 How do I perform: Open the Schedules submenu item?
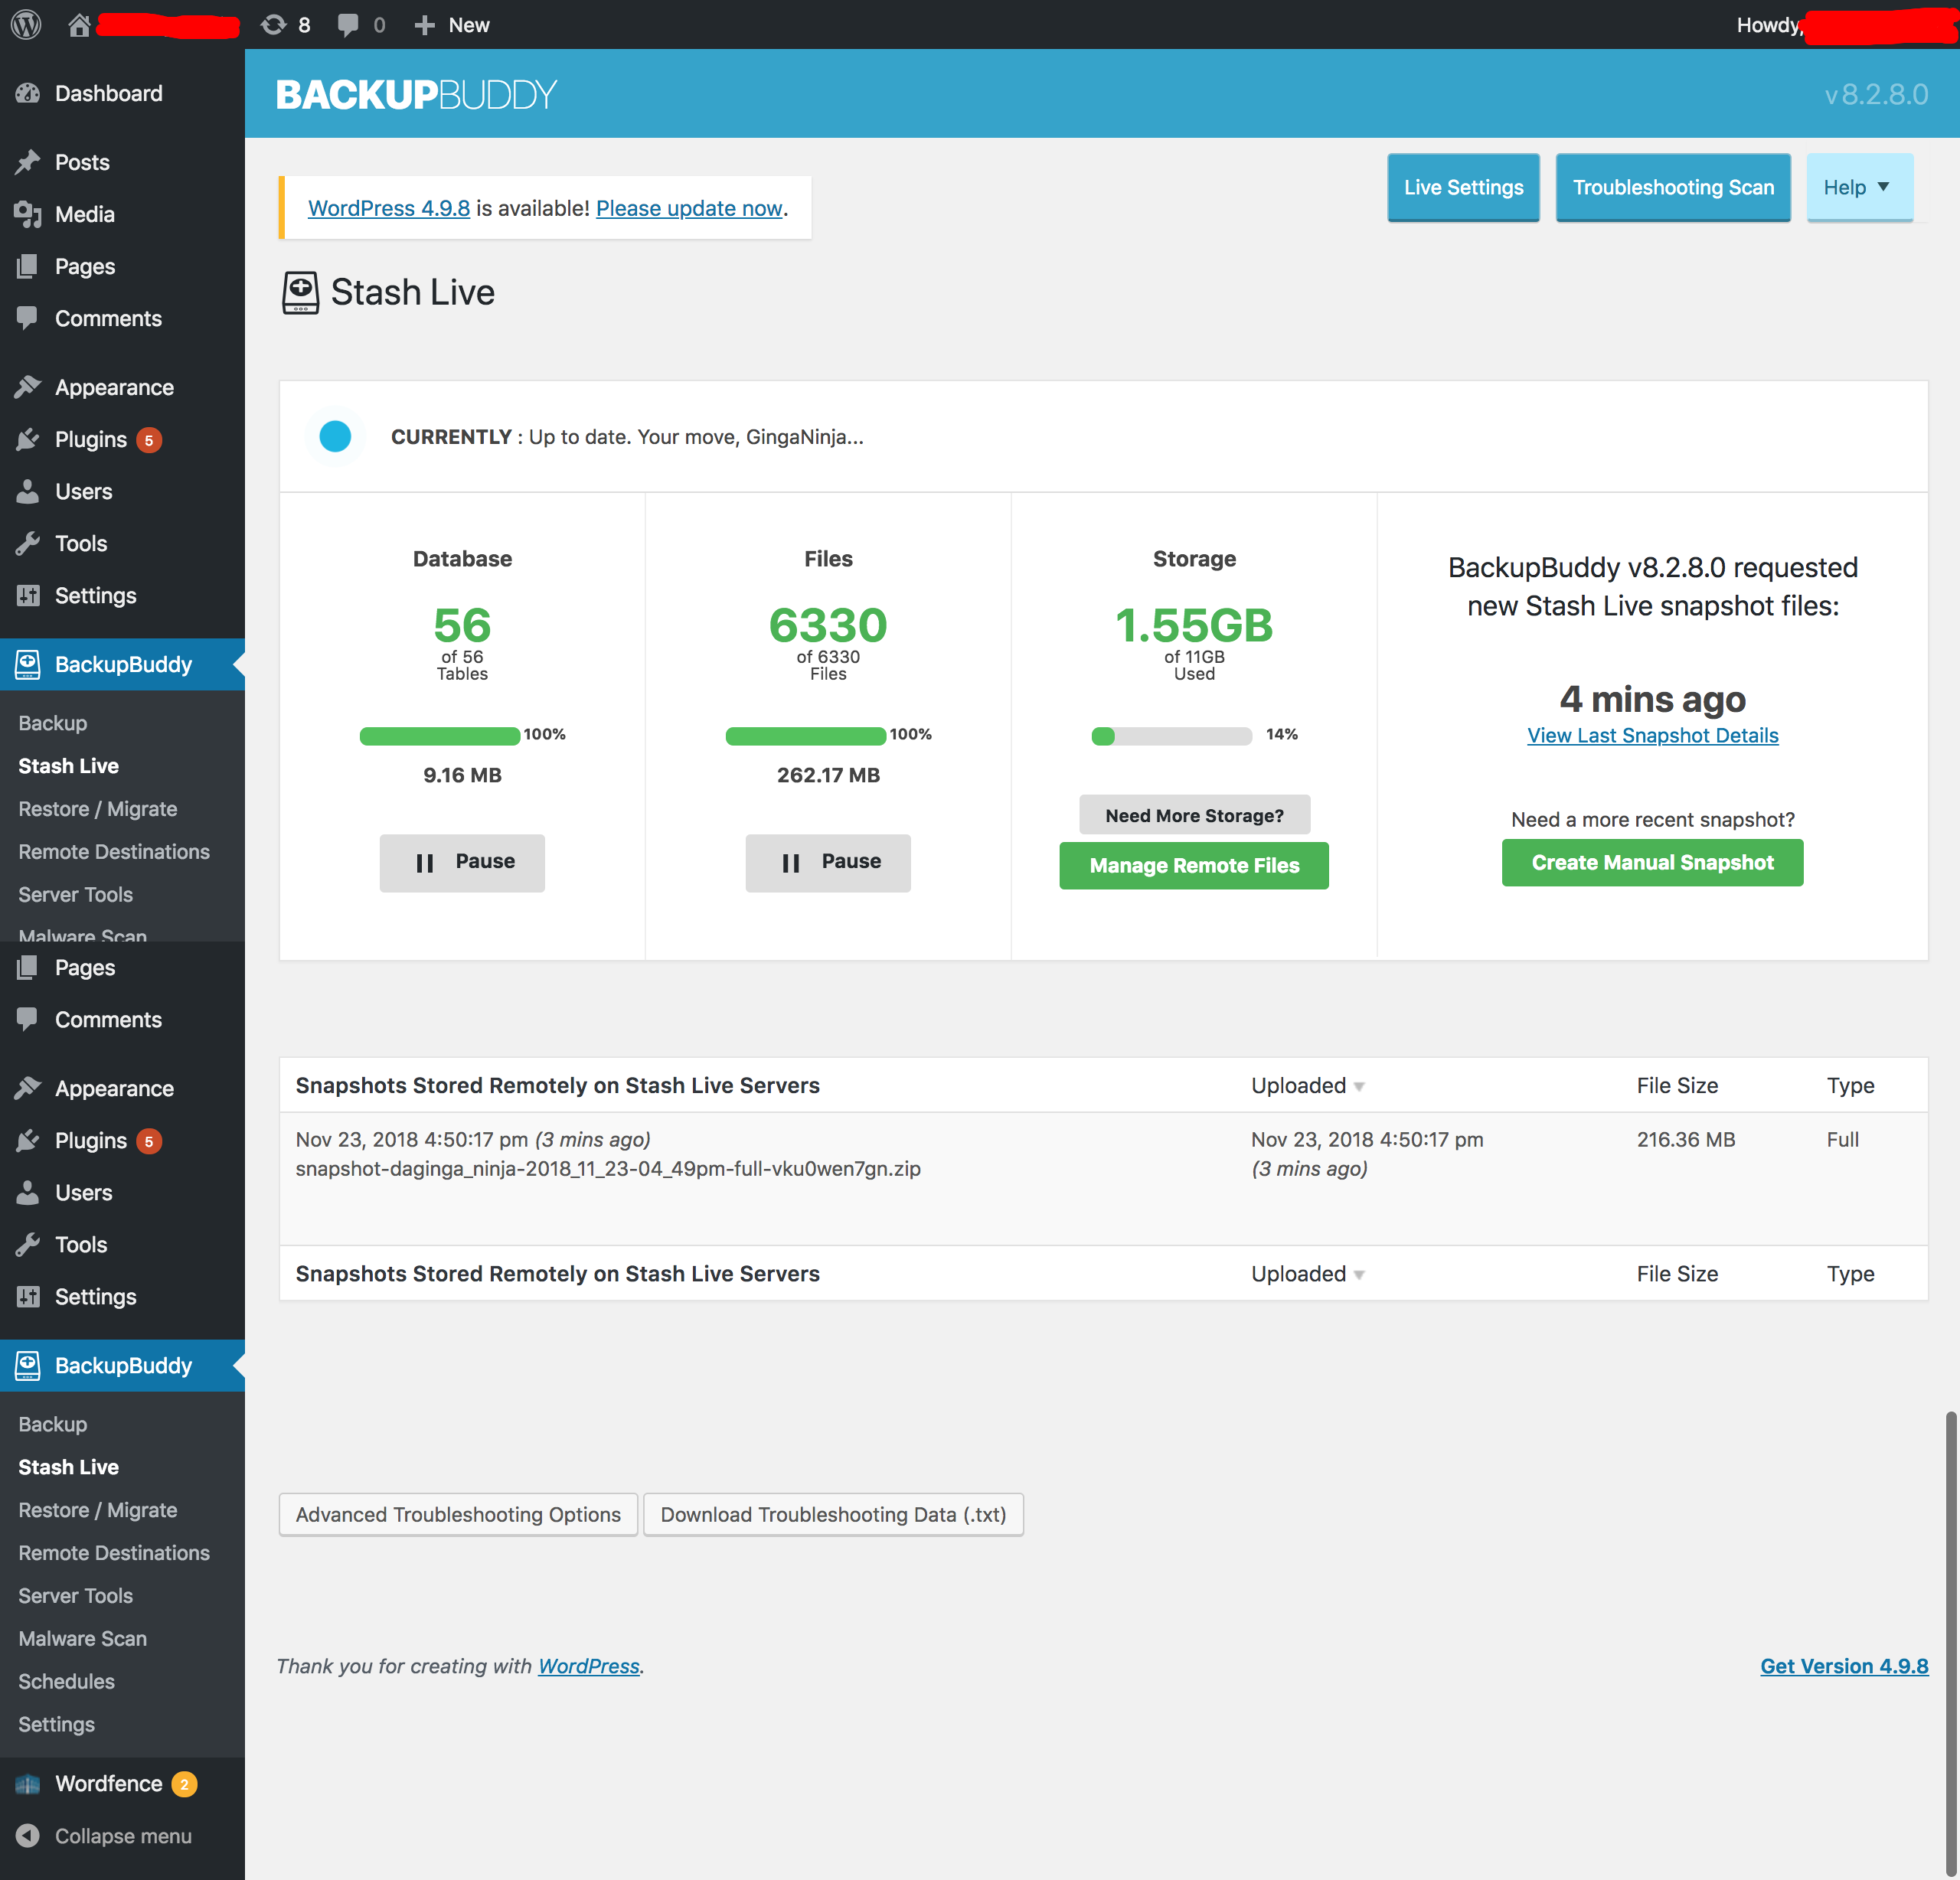click(x=66, y=1681)
